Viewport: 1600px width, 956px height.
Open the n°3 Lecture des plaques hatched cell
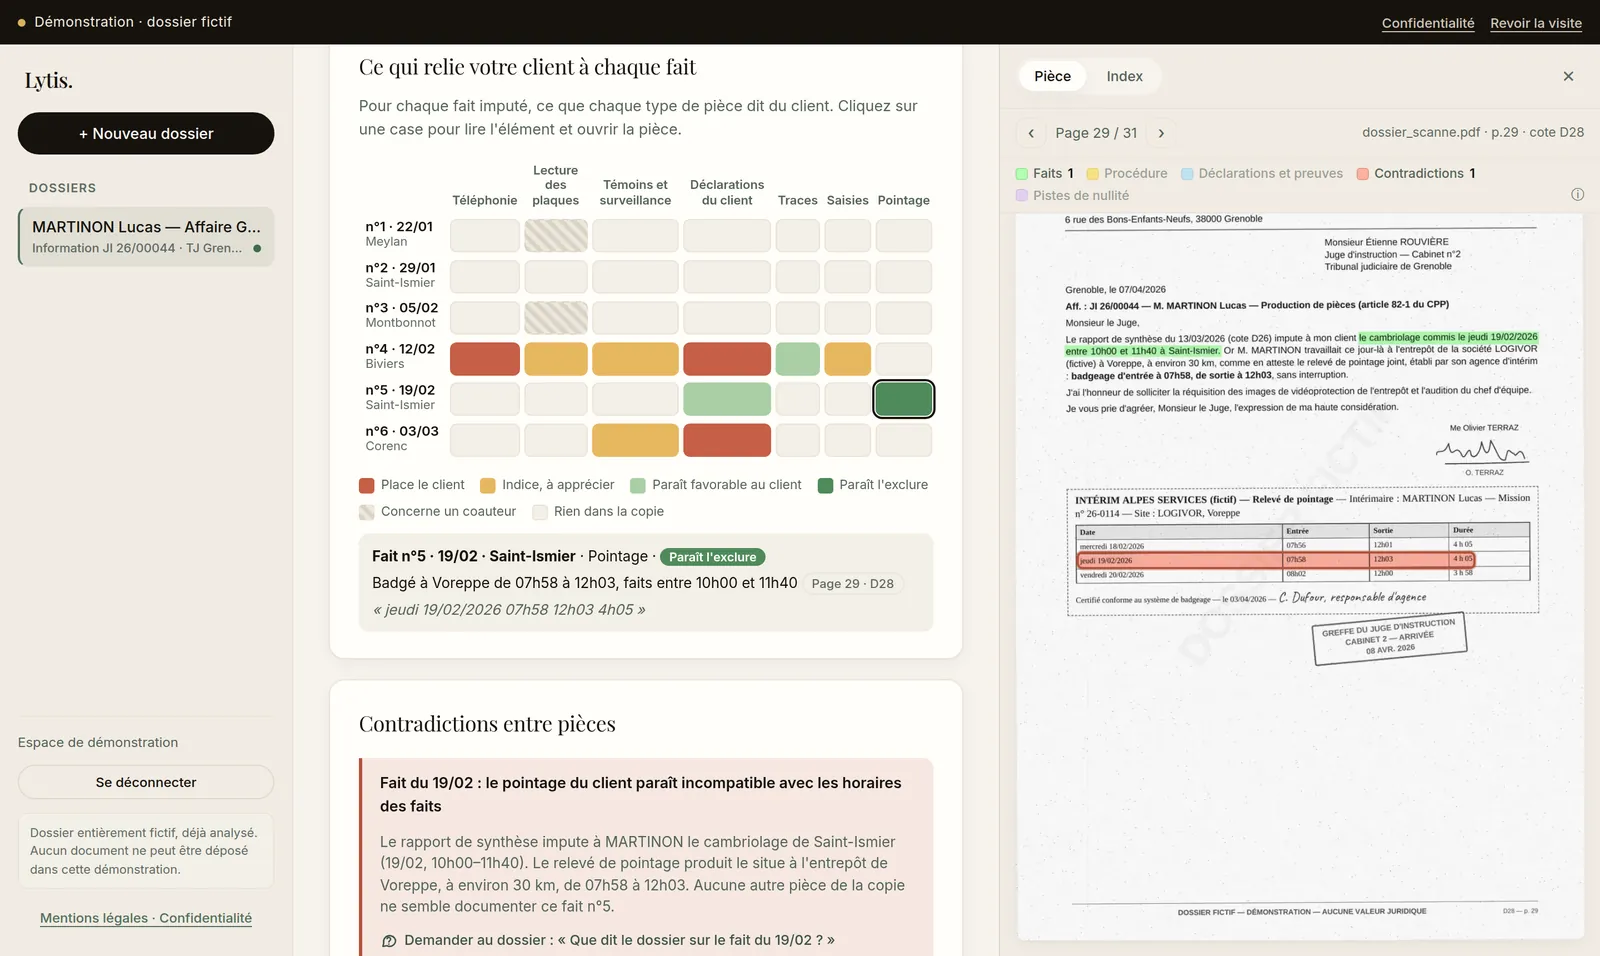(x=556, y=318)
